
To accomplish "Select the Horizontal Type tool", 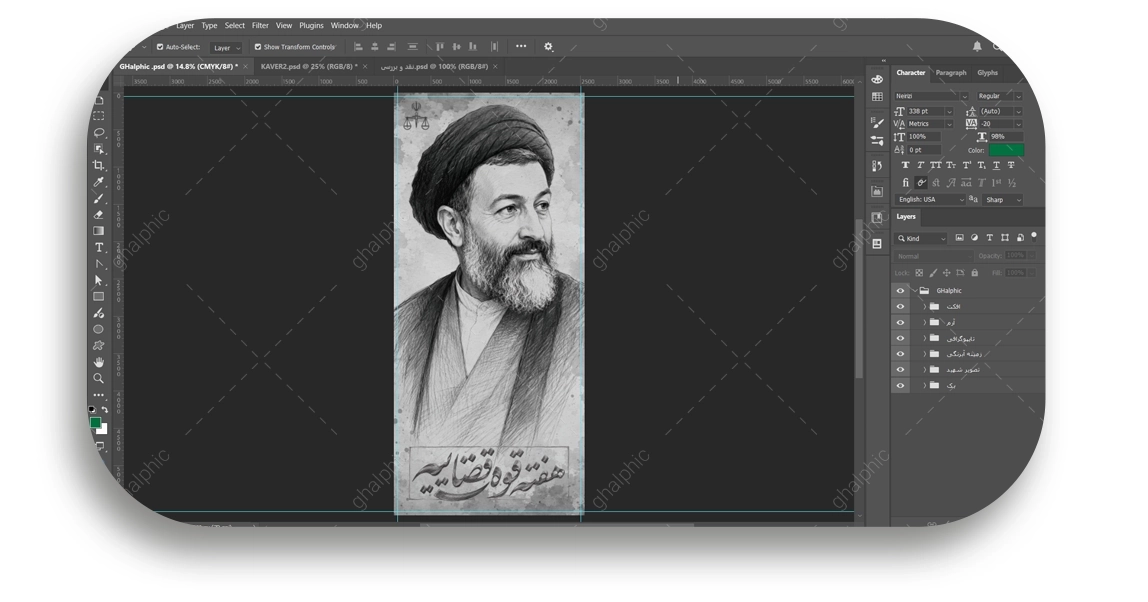I will (x=99, y=248).
